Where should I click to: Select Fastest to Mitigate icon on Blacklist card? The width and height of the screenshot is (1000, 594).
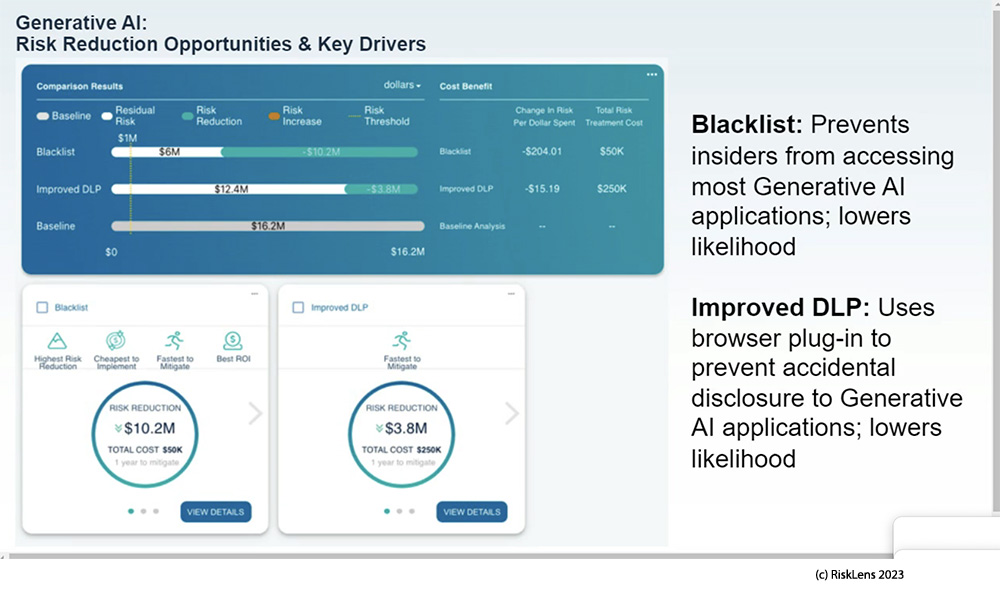pyautogui.click(x=174, y=337)
